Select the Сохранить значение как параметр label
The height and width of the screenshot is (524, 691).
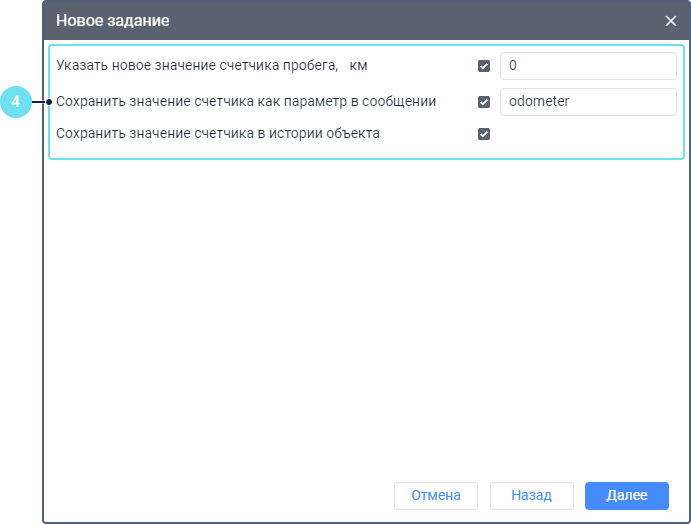(246, 101)
